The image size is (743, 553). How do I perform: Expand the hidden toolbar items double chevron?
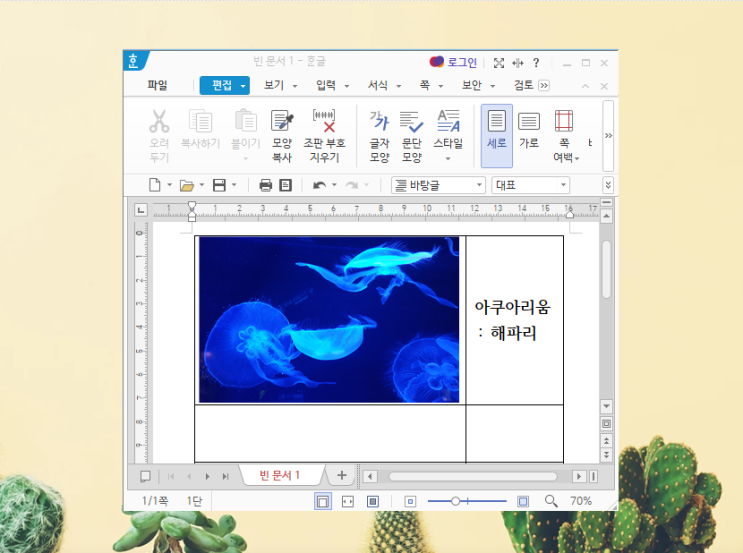click(x=608, y=185)
